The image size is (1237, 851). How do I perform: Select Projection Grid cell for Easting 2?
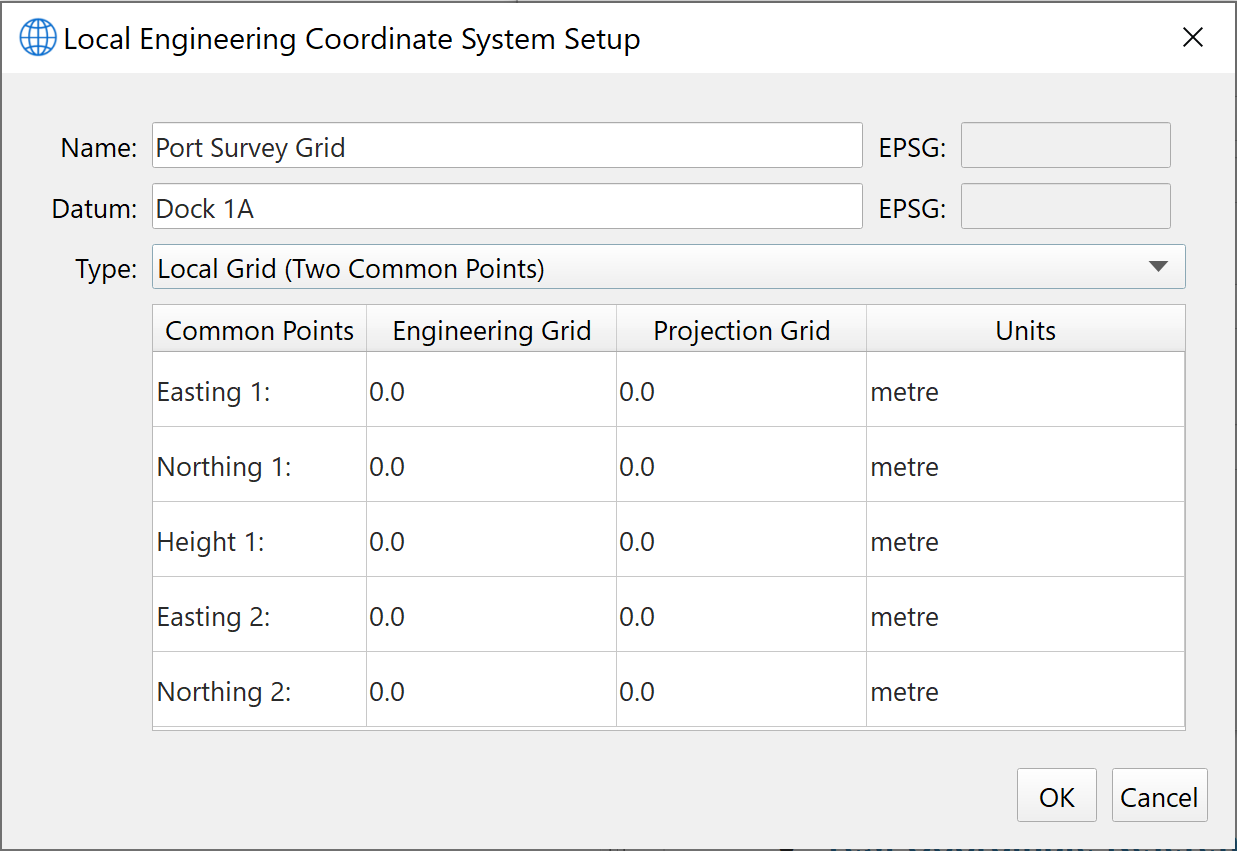coord(741,616)
